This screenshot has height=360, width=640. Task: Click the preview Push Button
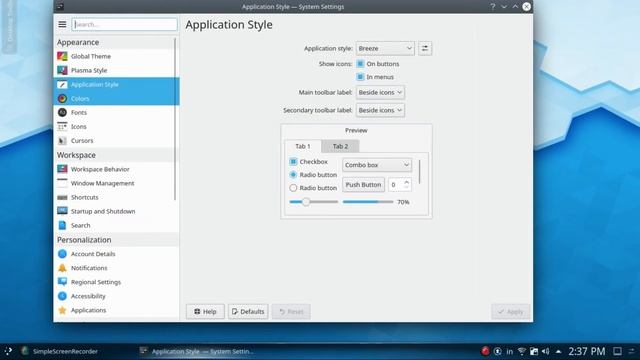363,184
